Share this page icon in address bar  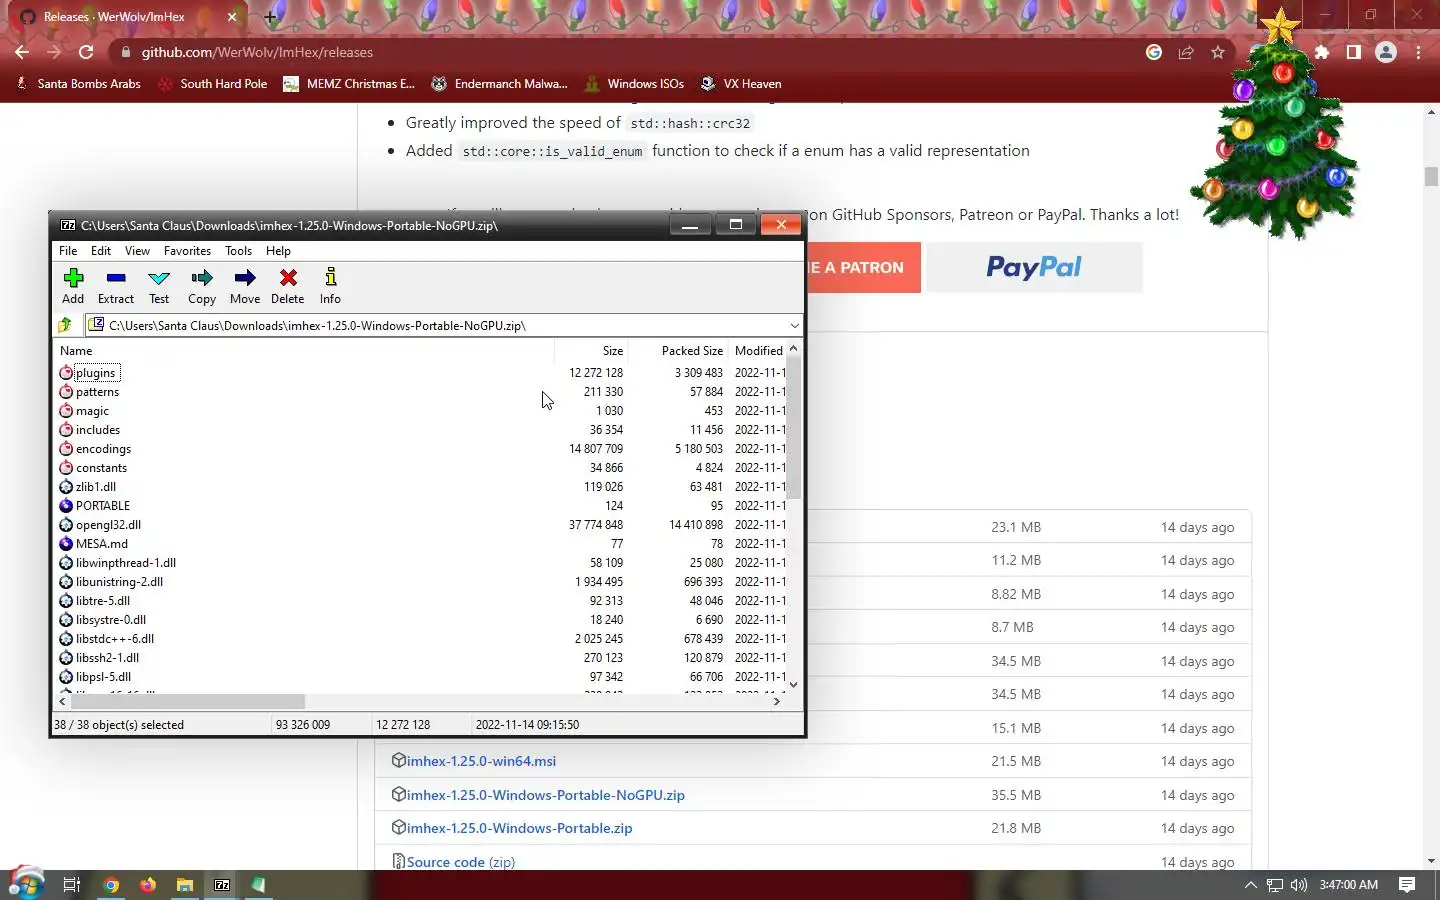(x=1186, y=52)
